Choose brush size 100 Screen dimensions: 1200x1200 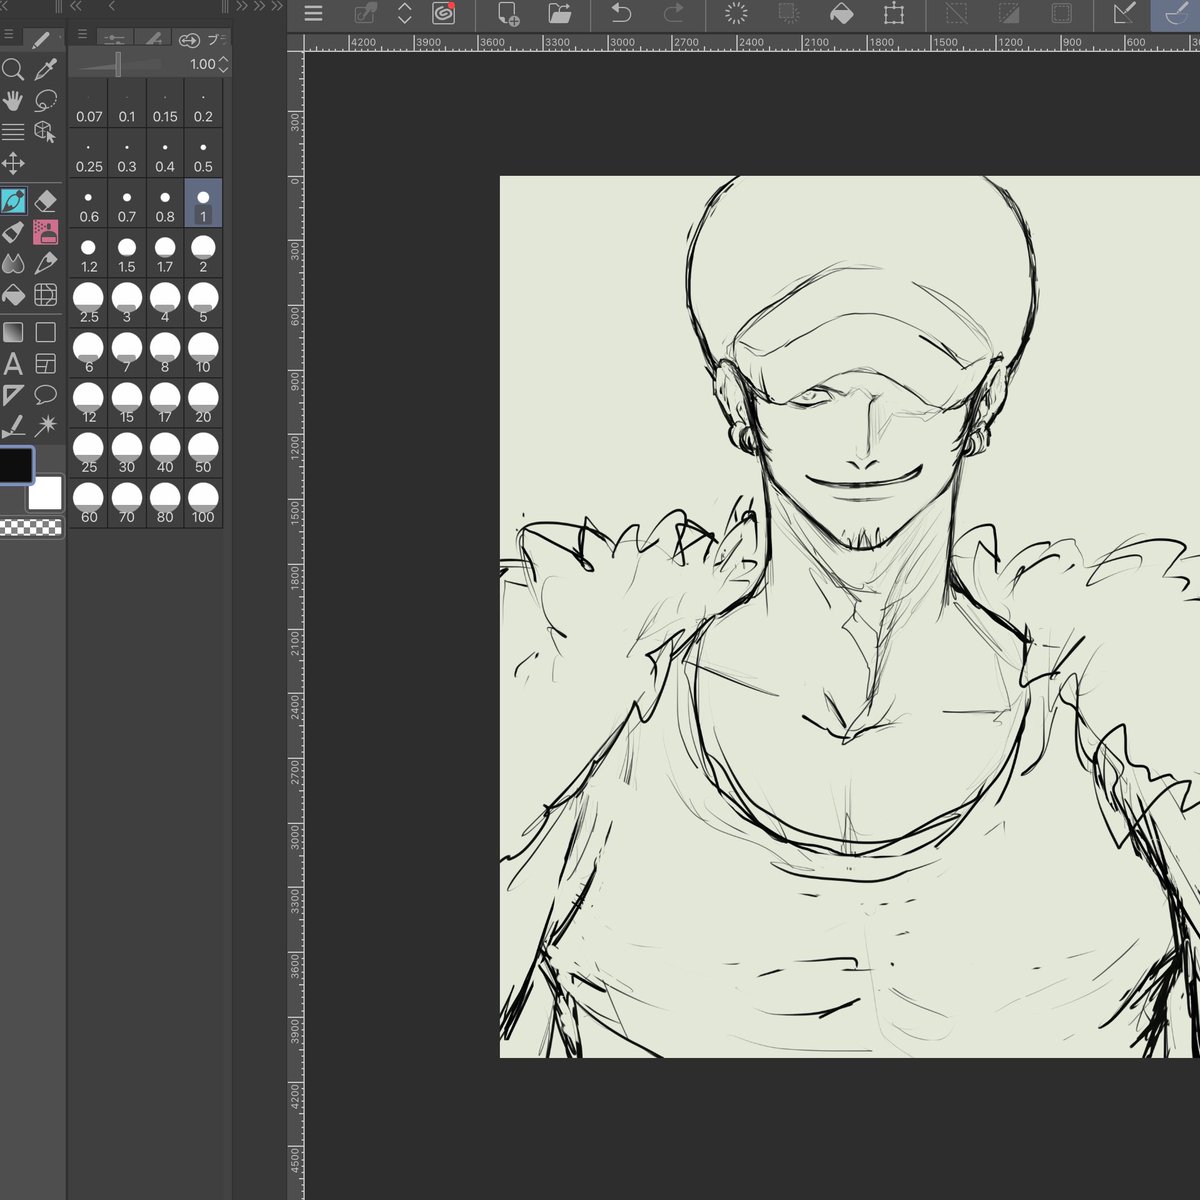pyautogui.click(x=203, y=504)
